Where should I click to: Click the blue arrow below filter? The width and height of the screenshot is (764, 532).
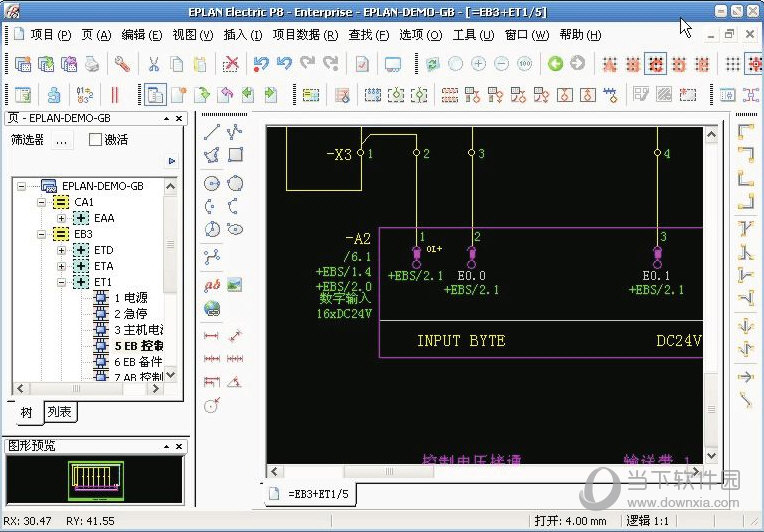tap(172, 161)
